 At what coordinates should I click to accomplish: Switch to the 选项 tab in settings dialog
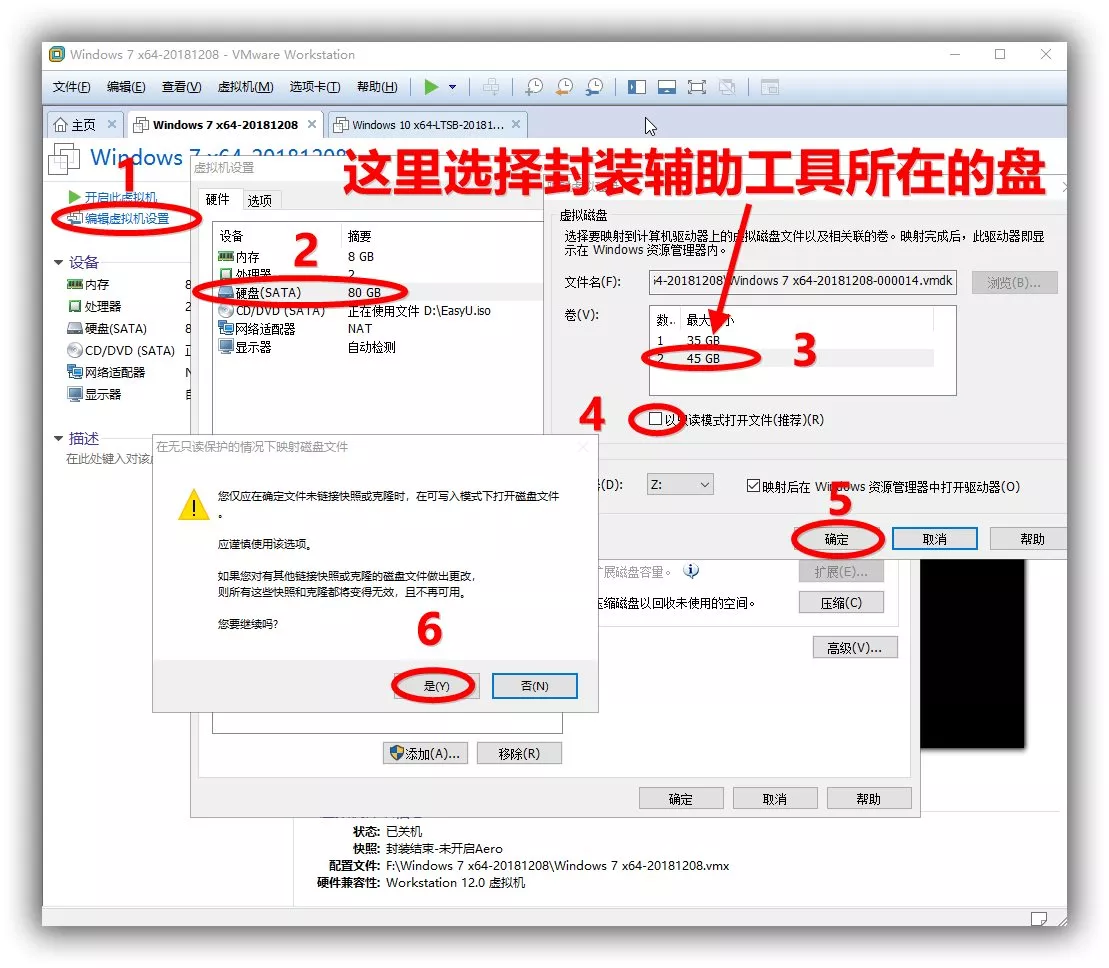pos(260,201)
